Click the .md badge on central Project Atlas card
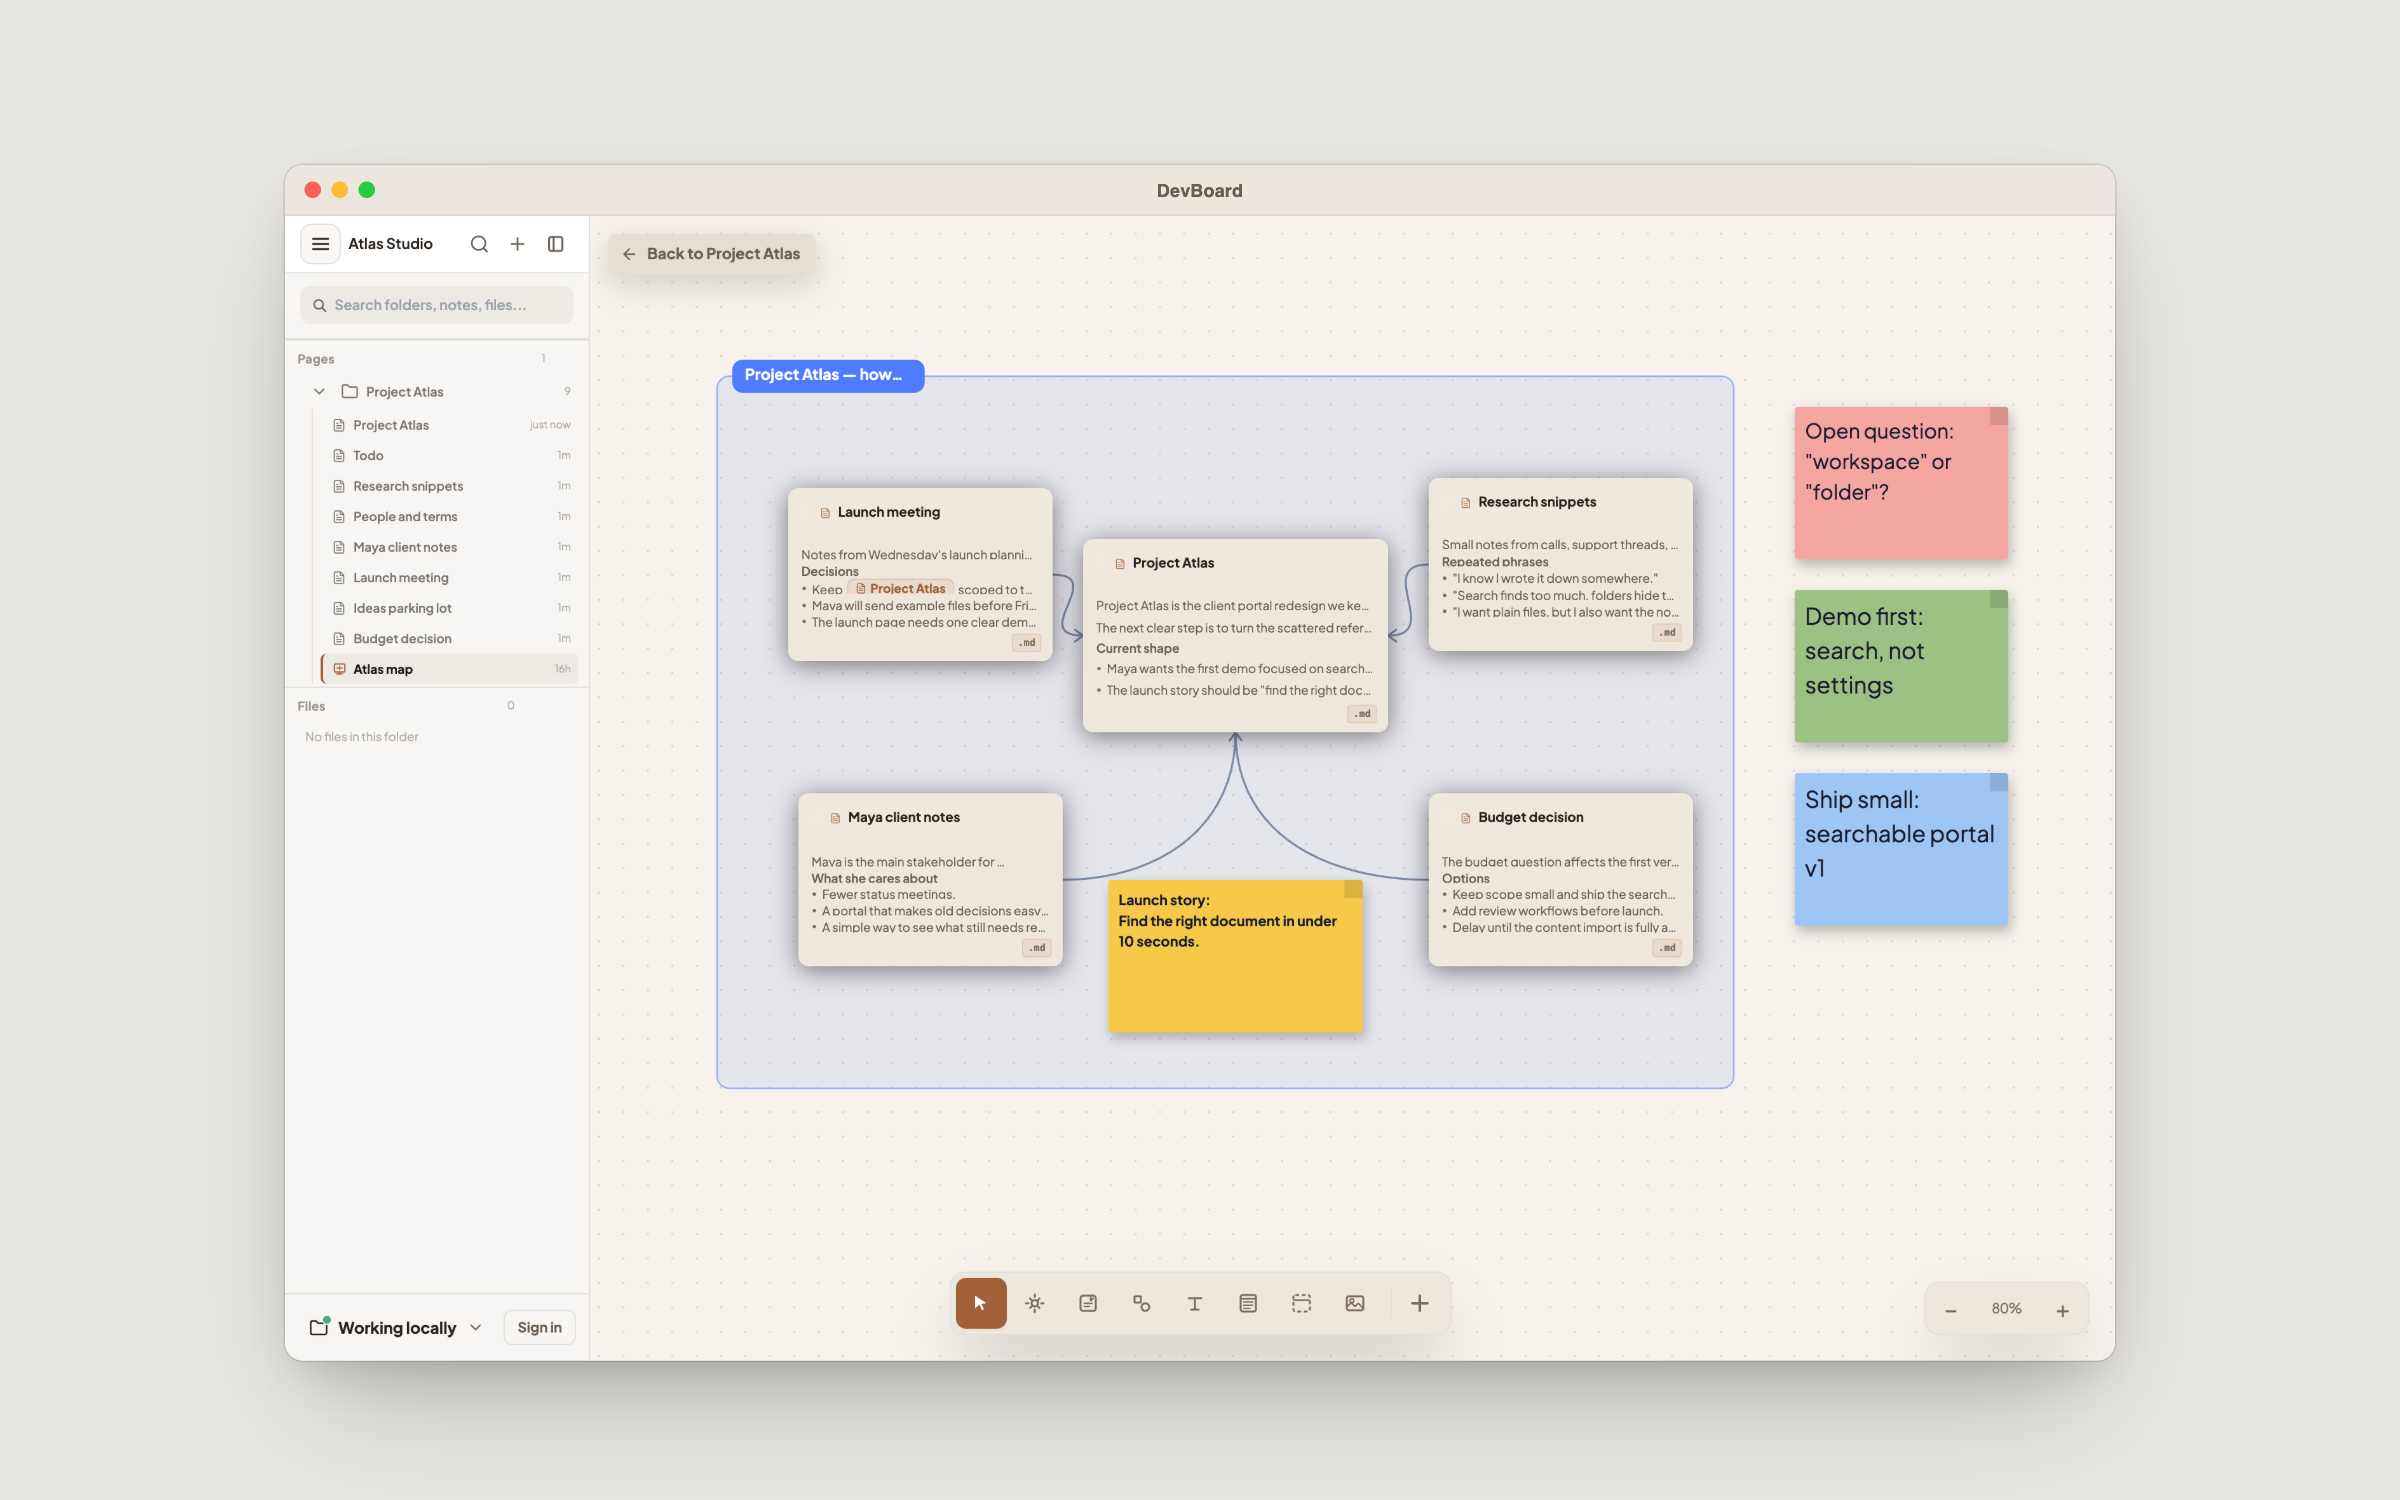Viewport: 2400px width, 1500px height. (1362, 714)
